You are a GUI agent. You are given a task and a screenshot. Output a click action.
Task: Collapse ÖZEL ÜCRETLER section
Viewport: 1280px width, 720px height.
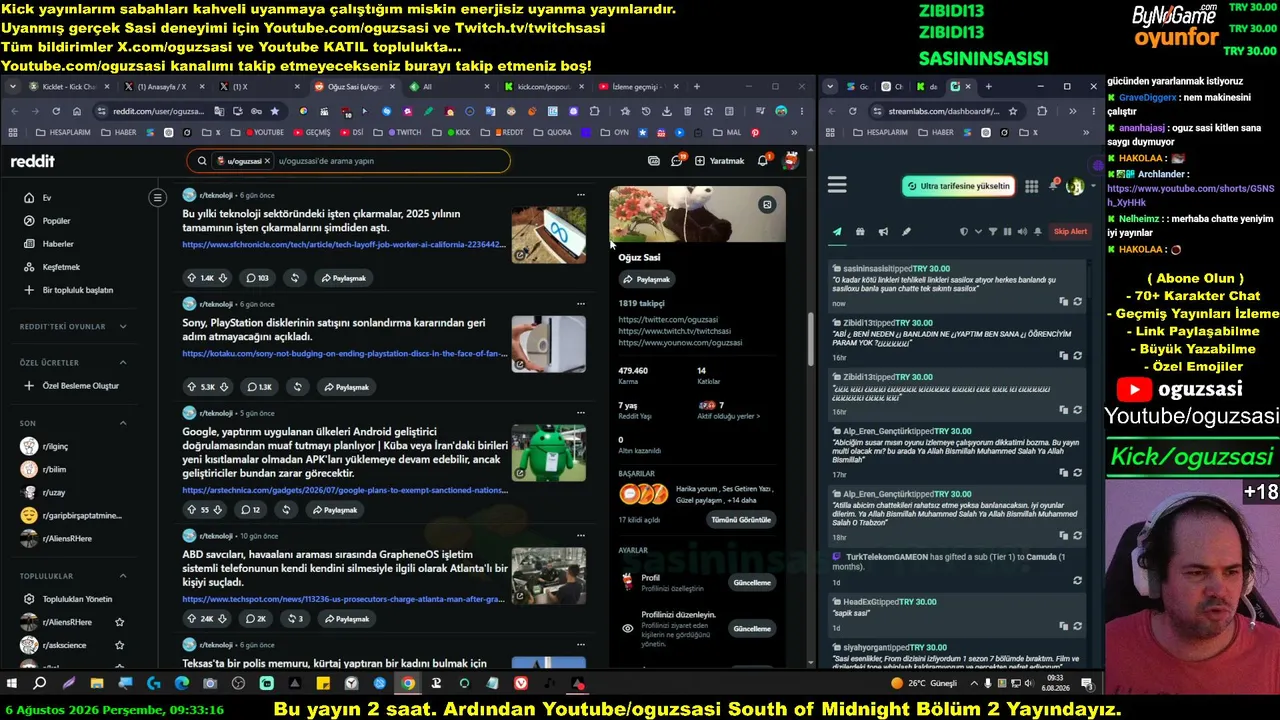(74, 363)
